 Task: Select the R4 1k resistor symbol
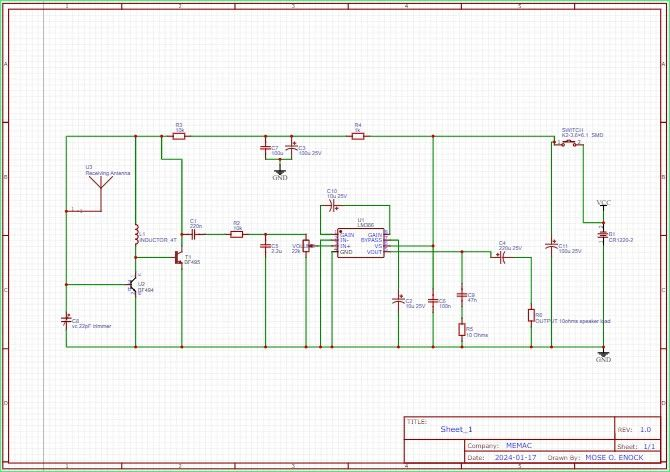tap(358, 136)
